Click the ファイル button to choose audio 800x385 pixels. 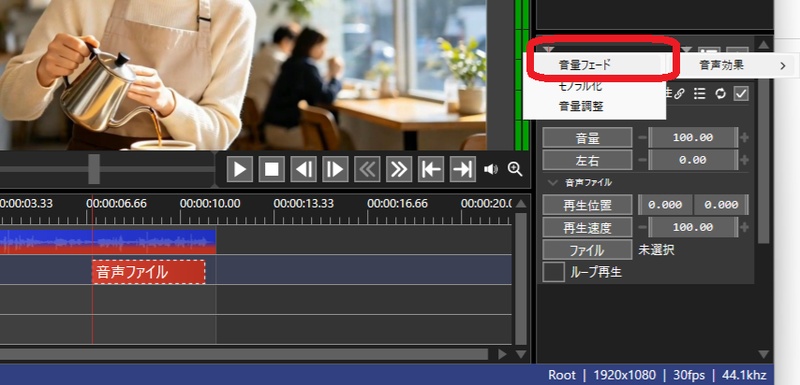pos(587,250)
